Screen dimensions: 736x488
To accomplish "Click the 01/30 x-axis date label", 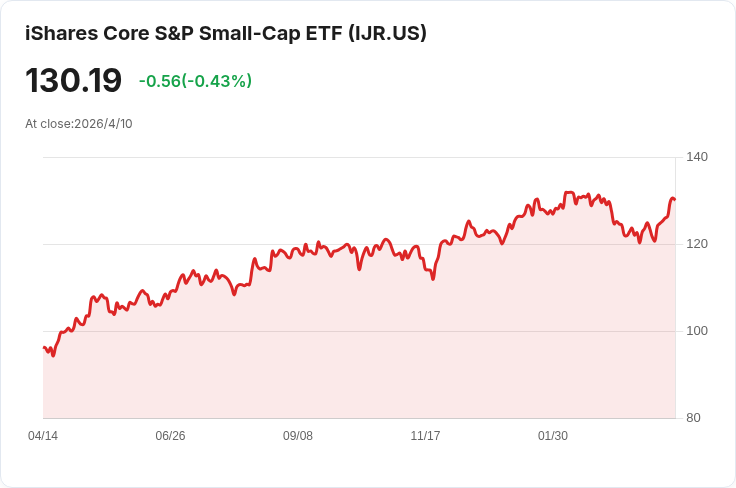I will (x=552, y=435).
